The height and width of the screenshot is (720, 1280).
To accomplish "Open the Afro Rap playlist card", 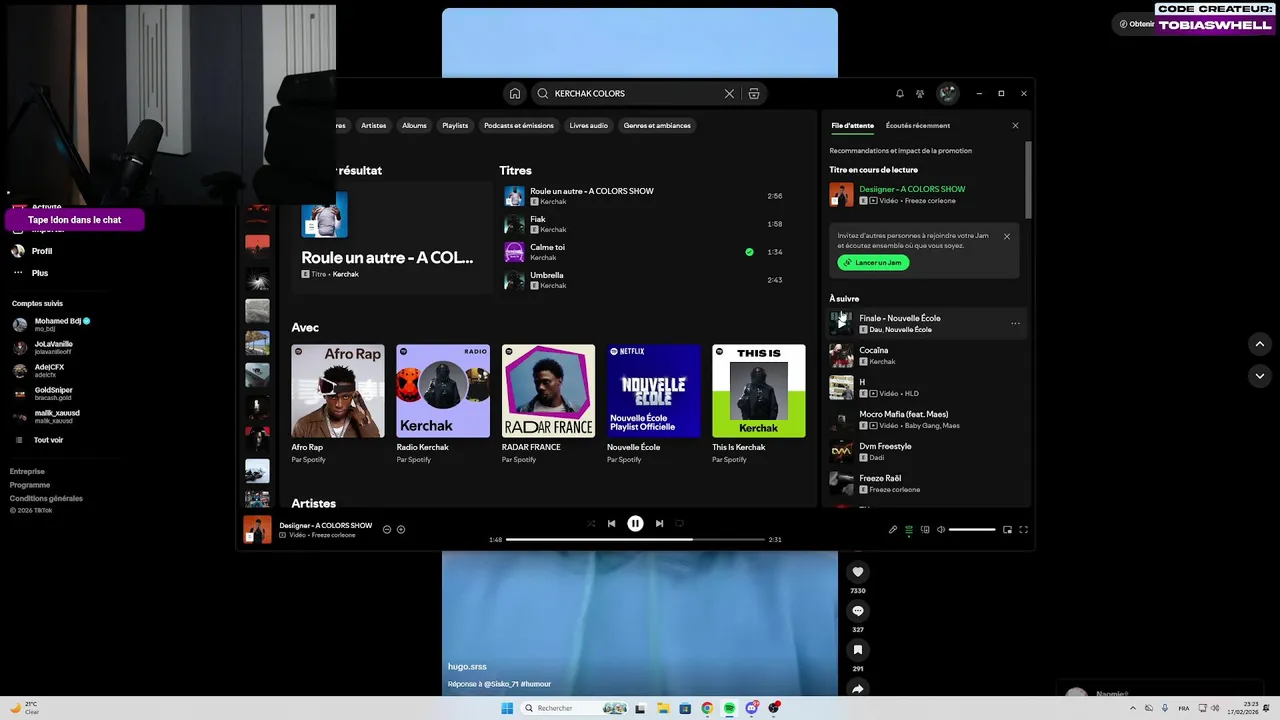I will 338,403.
